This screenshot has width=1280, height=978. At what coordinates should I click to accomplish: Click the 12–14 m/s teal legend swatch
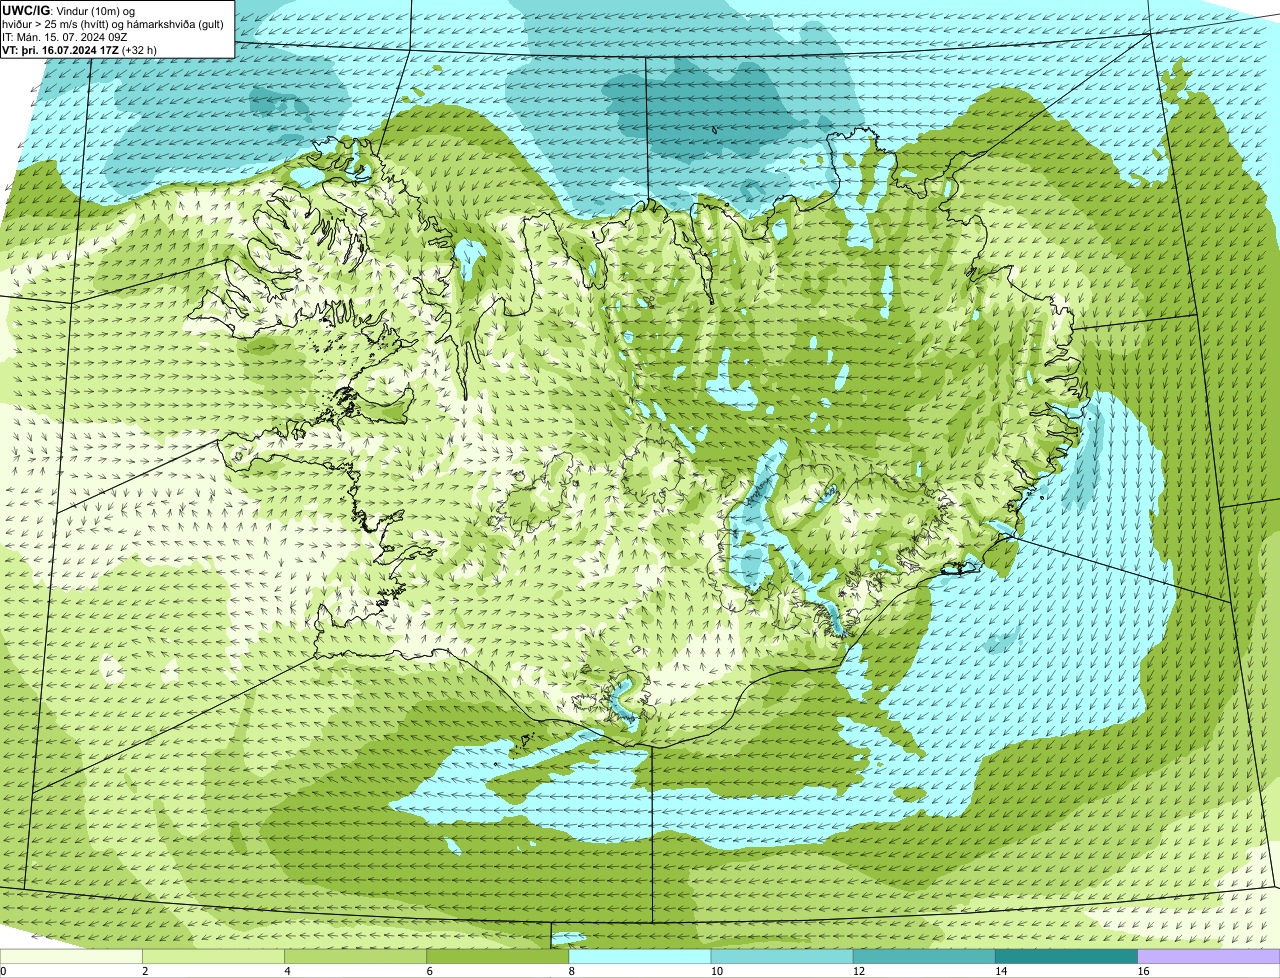coord(924,956)
